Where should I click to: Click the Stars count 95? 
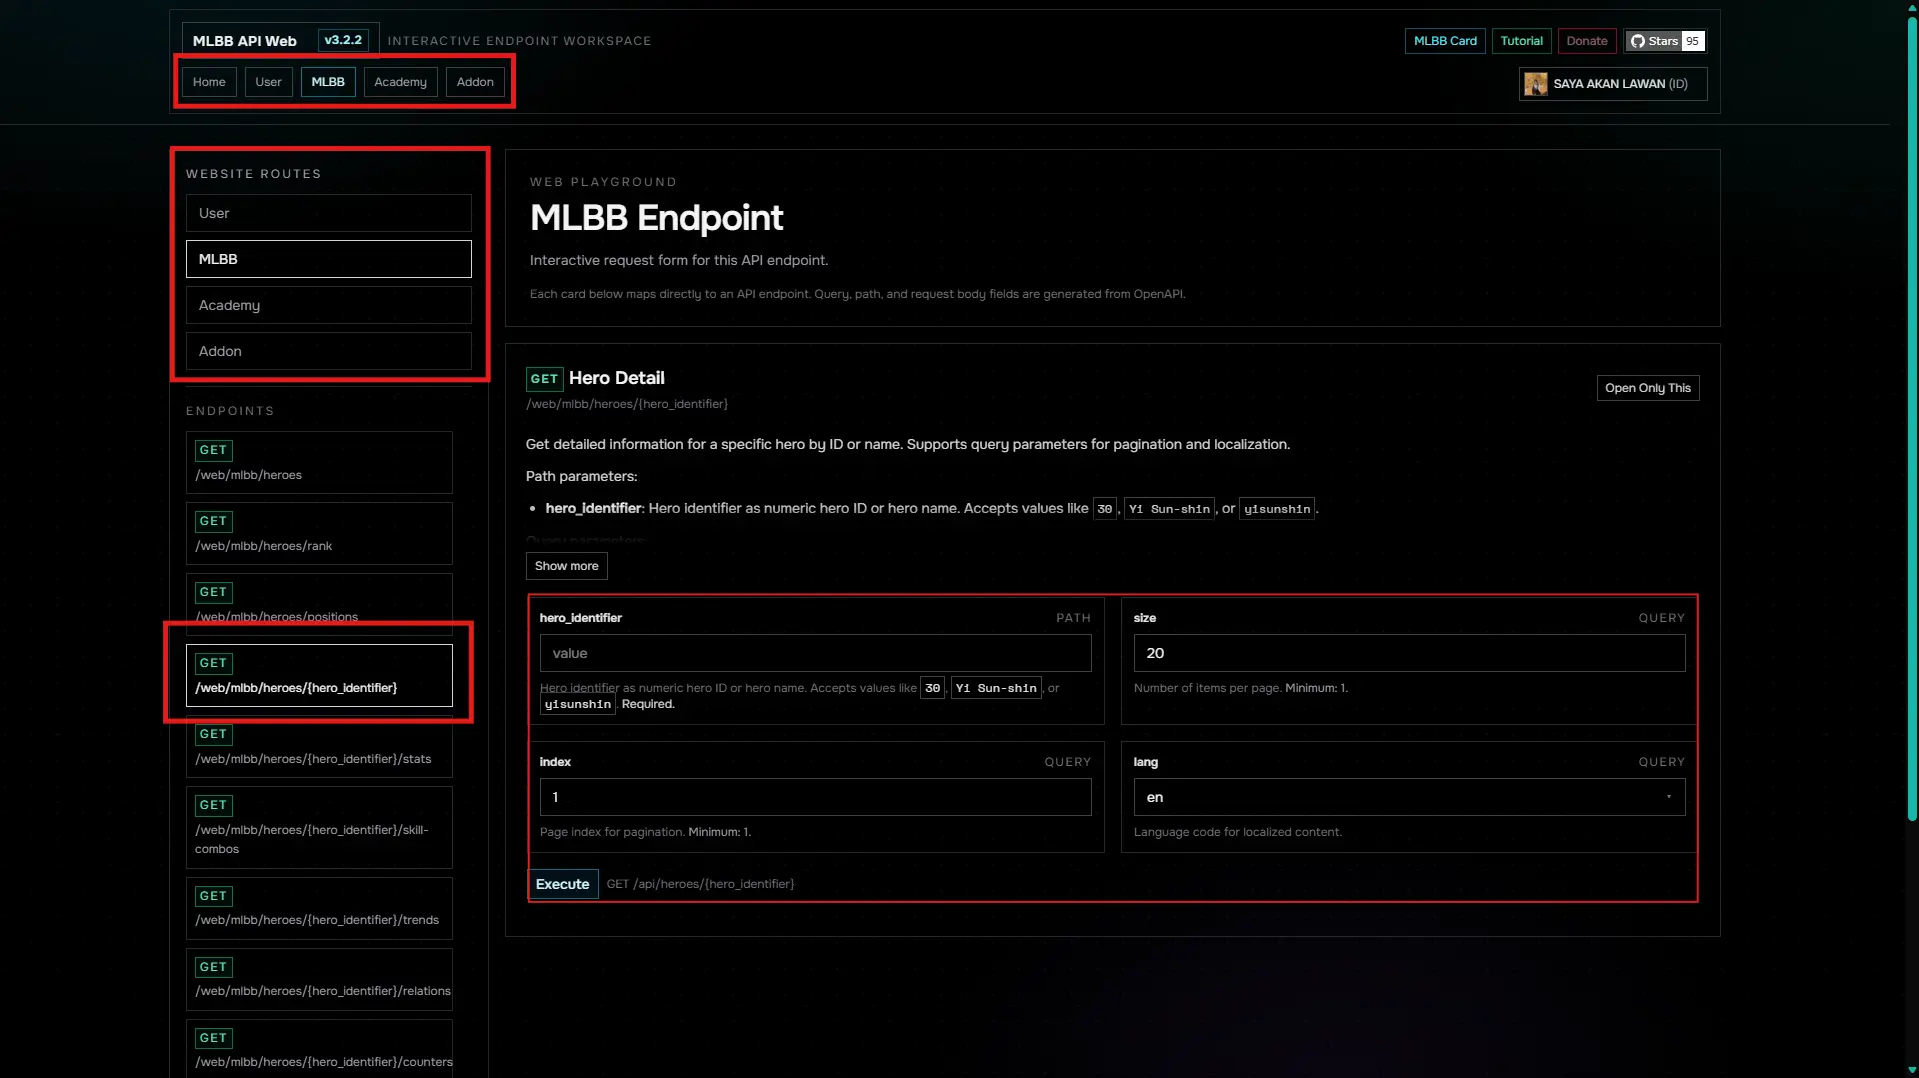[x=1692, y=41]
